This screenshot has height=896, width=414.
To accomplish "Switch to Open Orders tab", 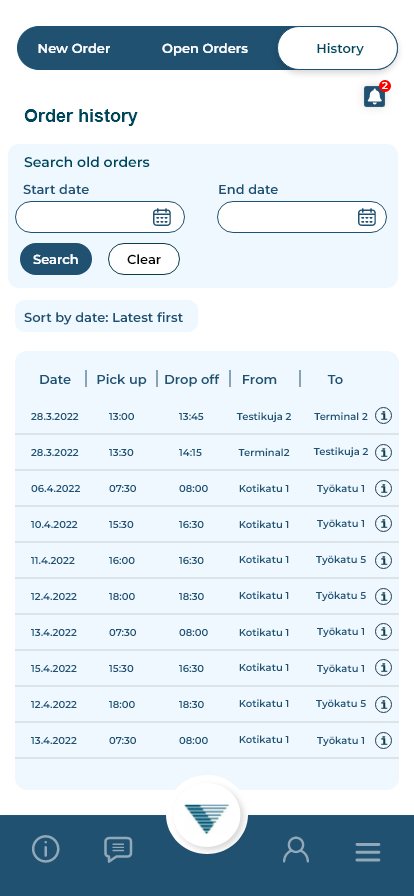I will click(x=205, y=49).
